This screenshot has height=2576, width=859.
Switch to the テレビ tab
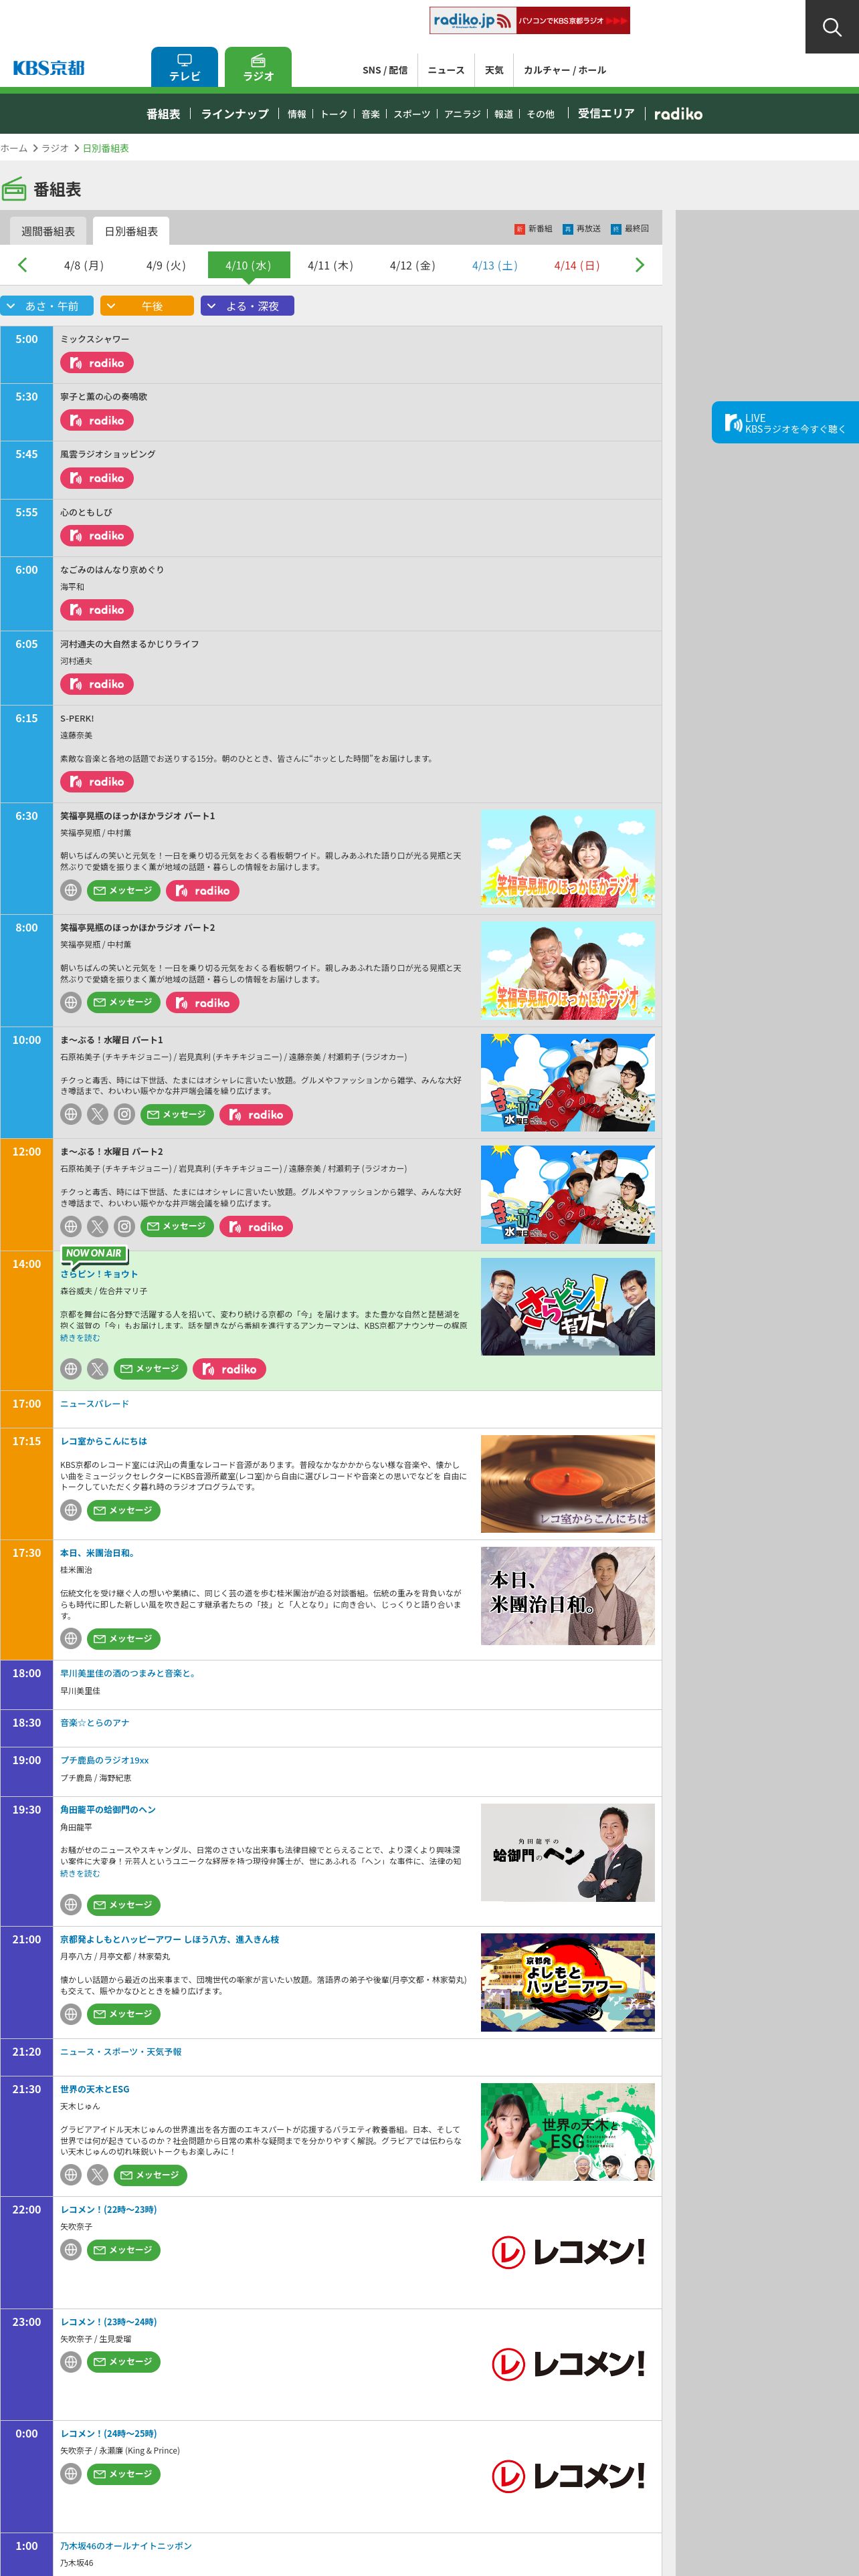coord(184,67)
